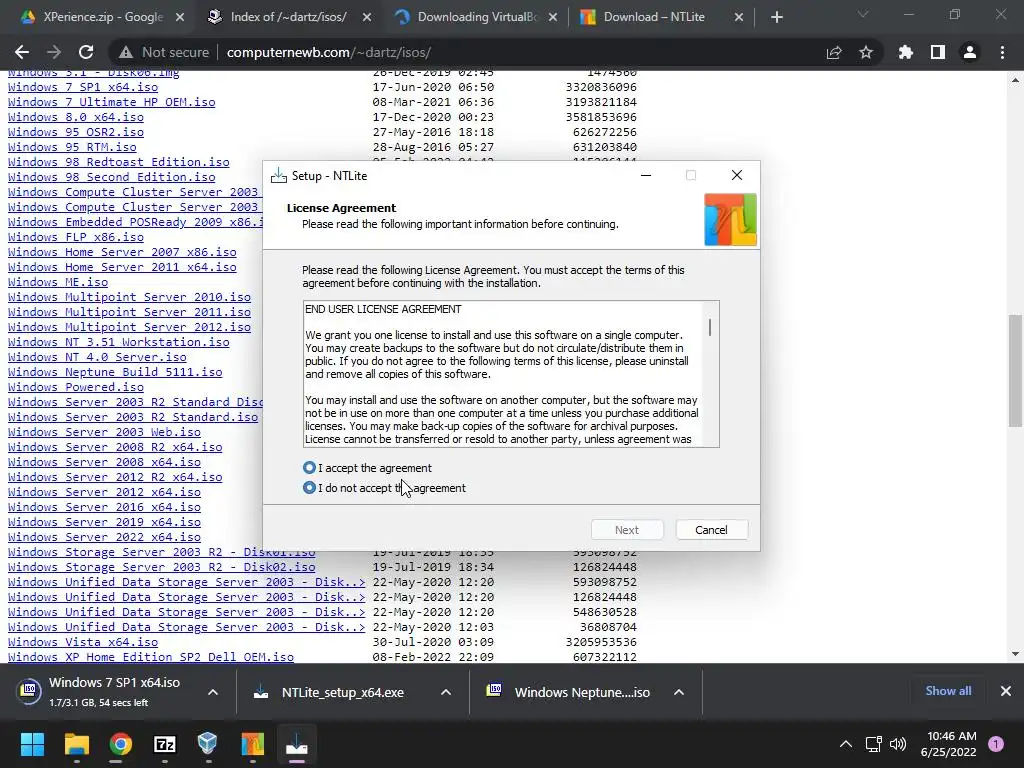Open the volume tray icon
This screenshot has height=768, width=1024.
[x=898, y=744]
